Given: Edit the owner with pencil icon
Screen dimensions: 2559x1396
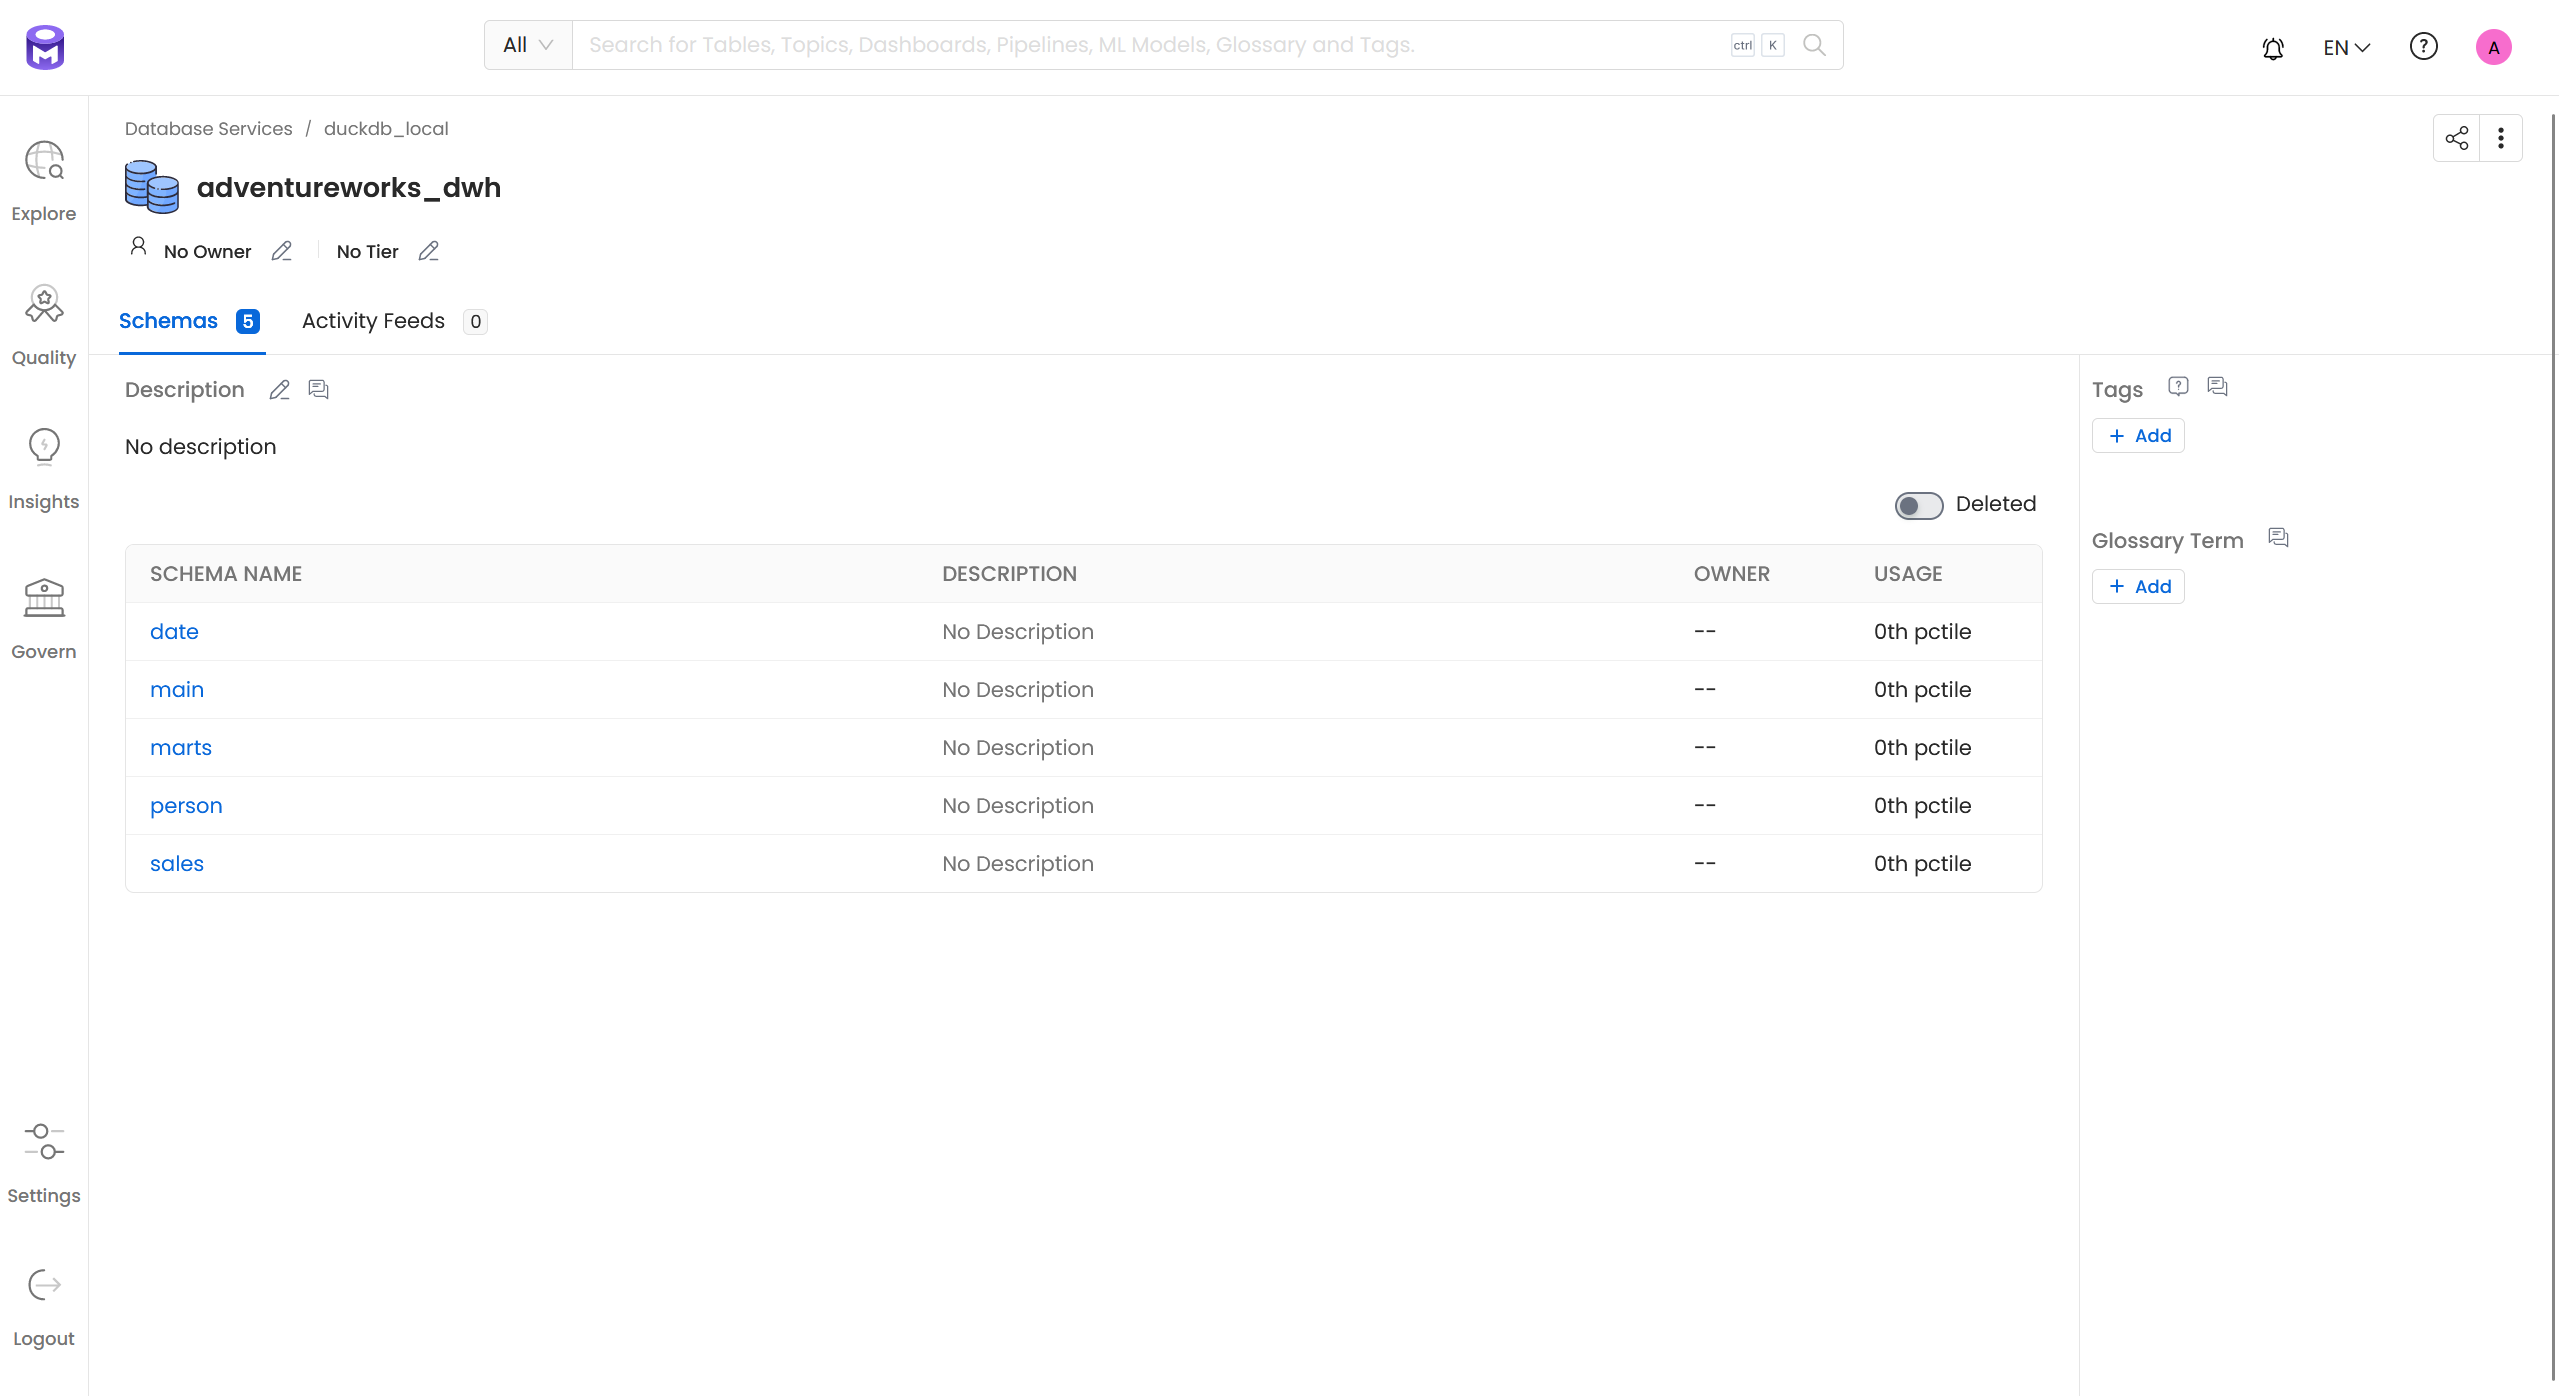Looking at the screenshot, I should point(282,251).
